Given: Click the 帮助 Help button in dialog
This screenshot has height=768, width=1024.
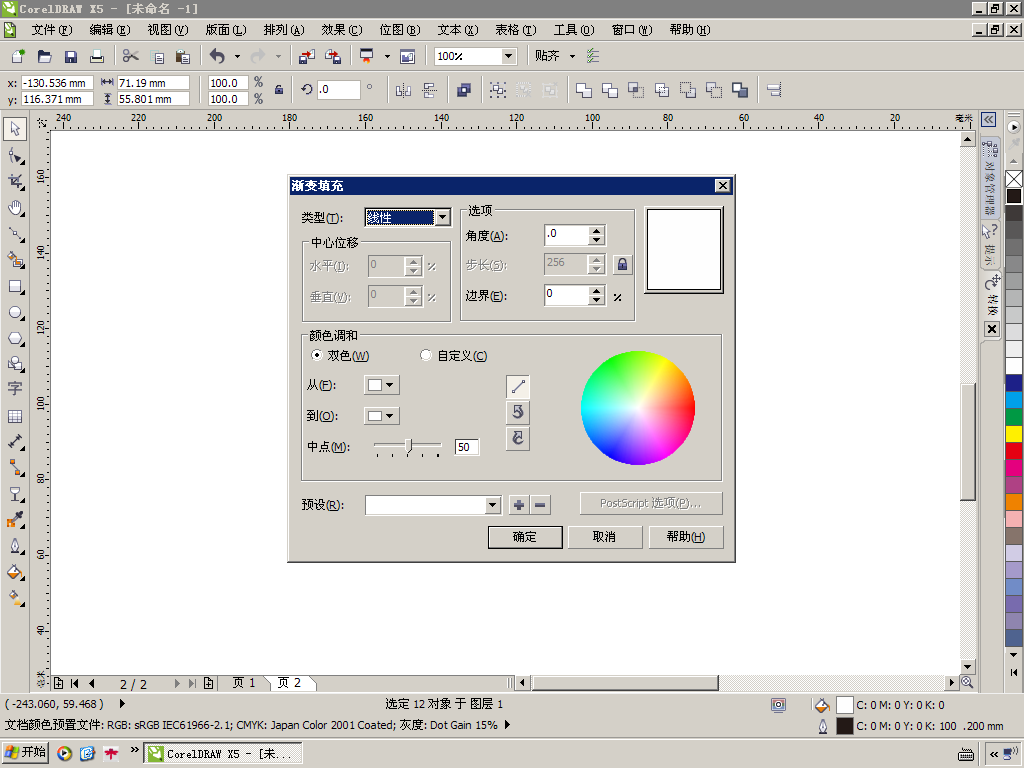Looking at the screenshot, I should pyautogui.click(x=686, y=537).
